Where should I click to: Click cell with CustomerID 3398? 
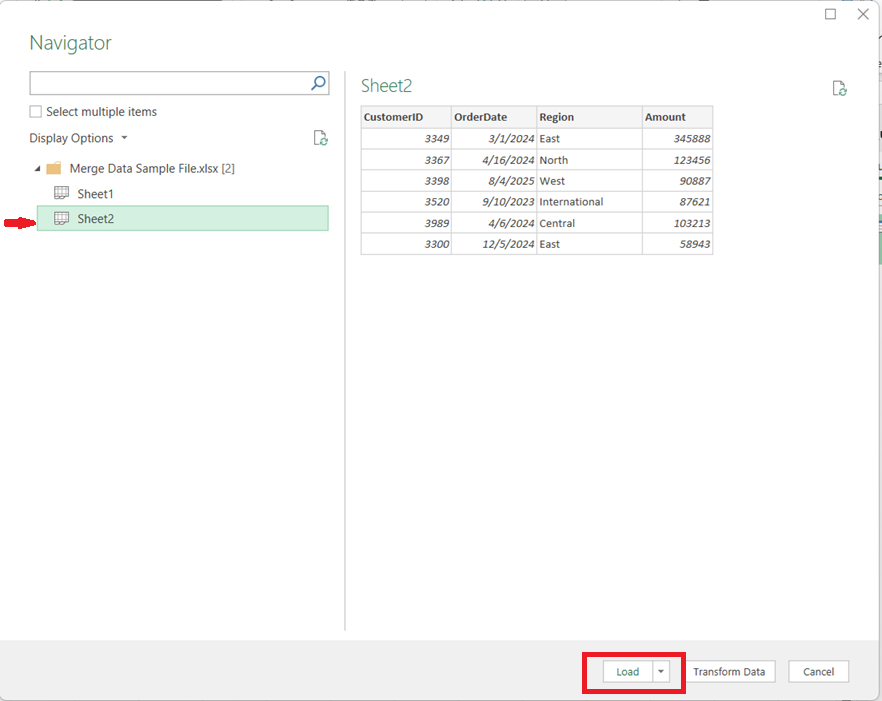406,181
